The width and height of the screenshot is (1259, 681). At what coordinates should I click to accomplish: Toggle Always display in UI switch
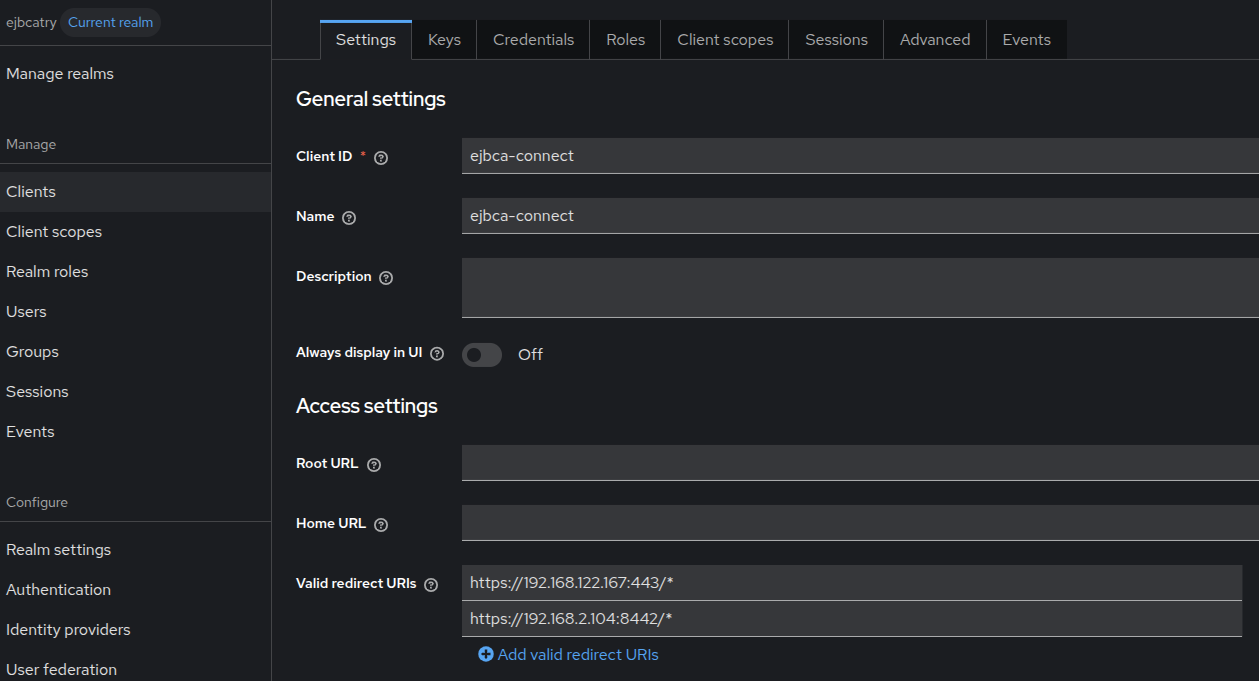(x=482, y=354)
